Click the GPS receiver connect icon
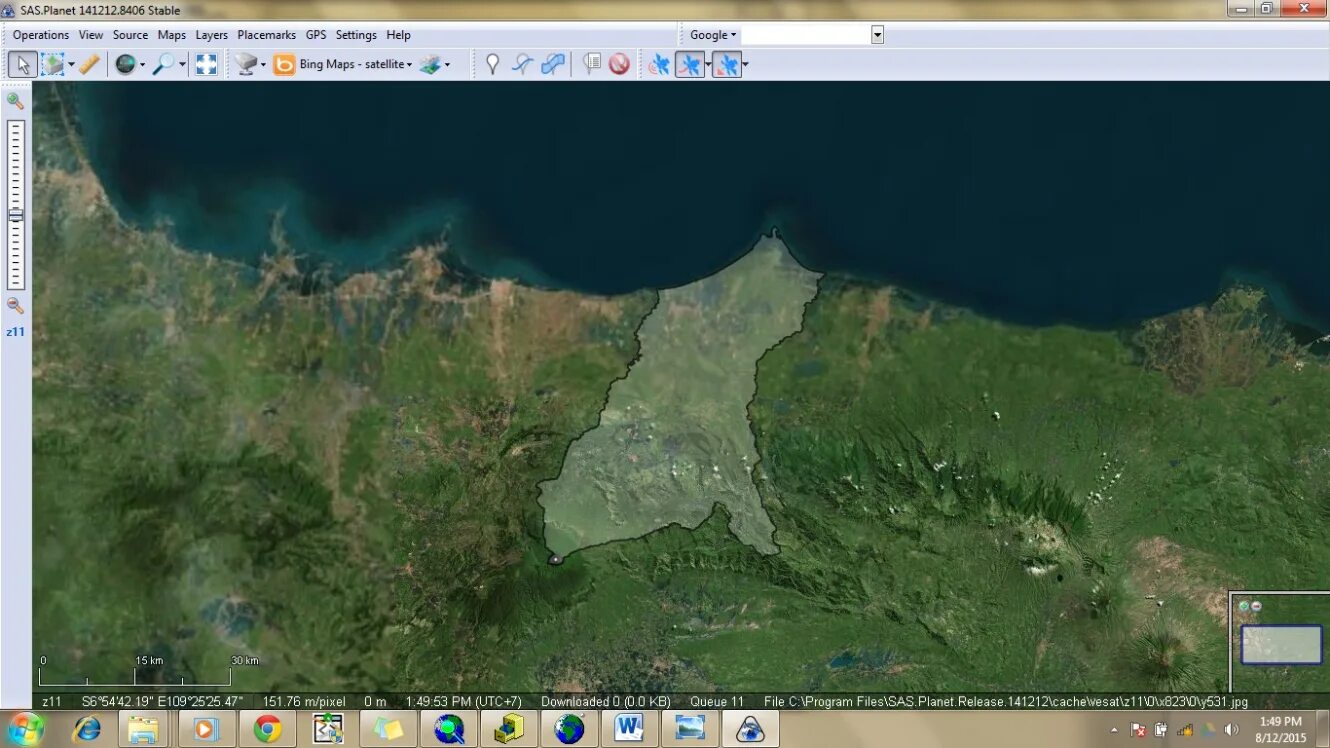This screenshot has width=1330, height=748. pos(658,64)
